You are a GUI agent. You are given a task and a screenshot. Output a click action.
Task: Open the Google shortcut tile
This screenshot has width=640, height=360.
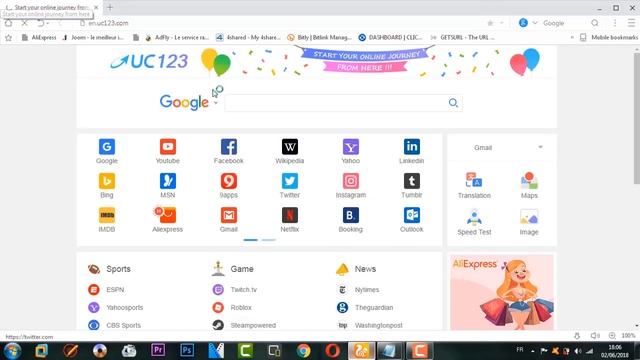pyautogui.click(x=107, y=151)
